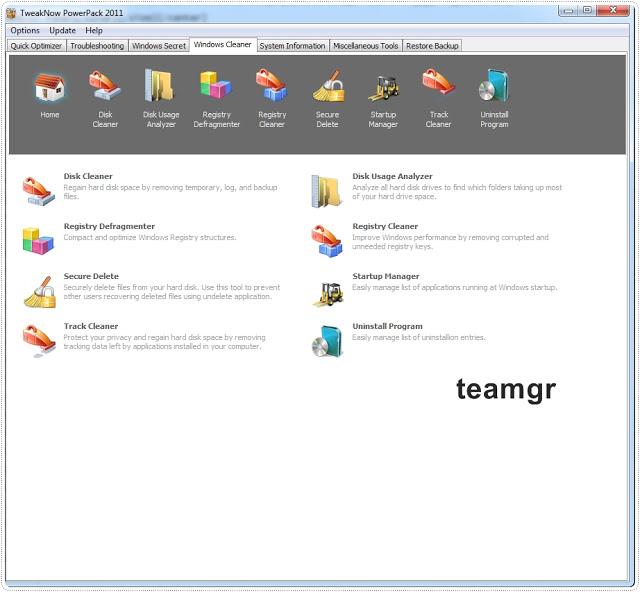This screenshot has width=640, height=592.
Task: Open the Registry Defragmenter heading link
Action: click(x=109, y=226)
